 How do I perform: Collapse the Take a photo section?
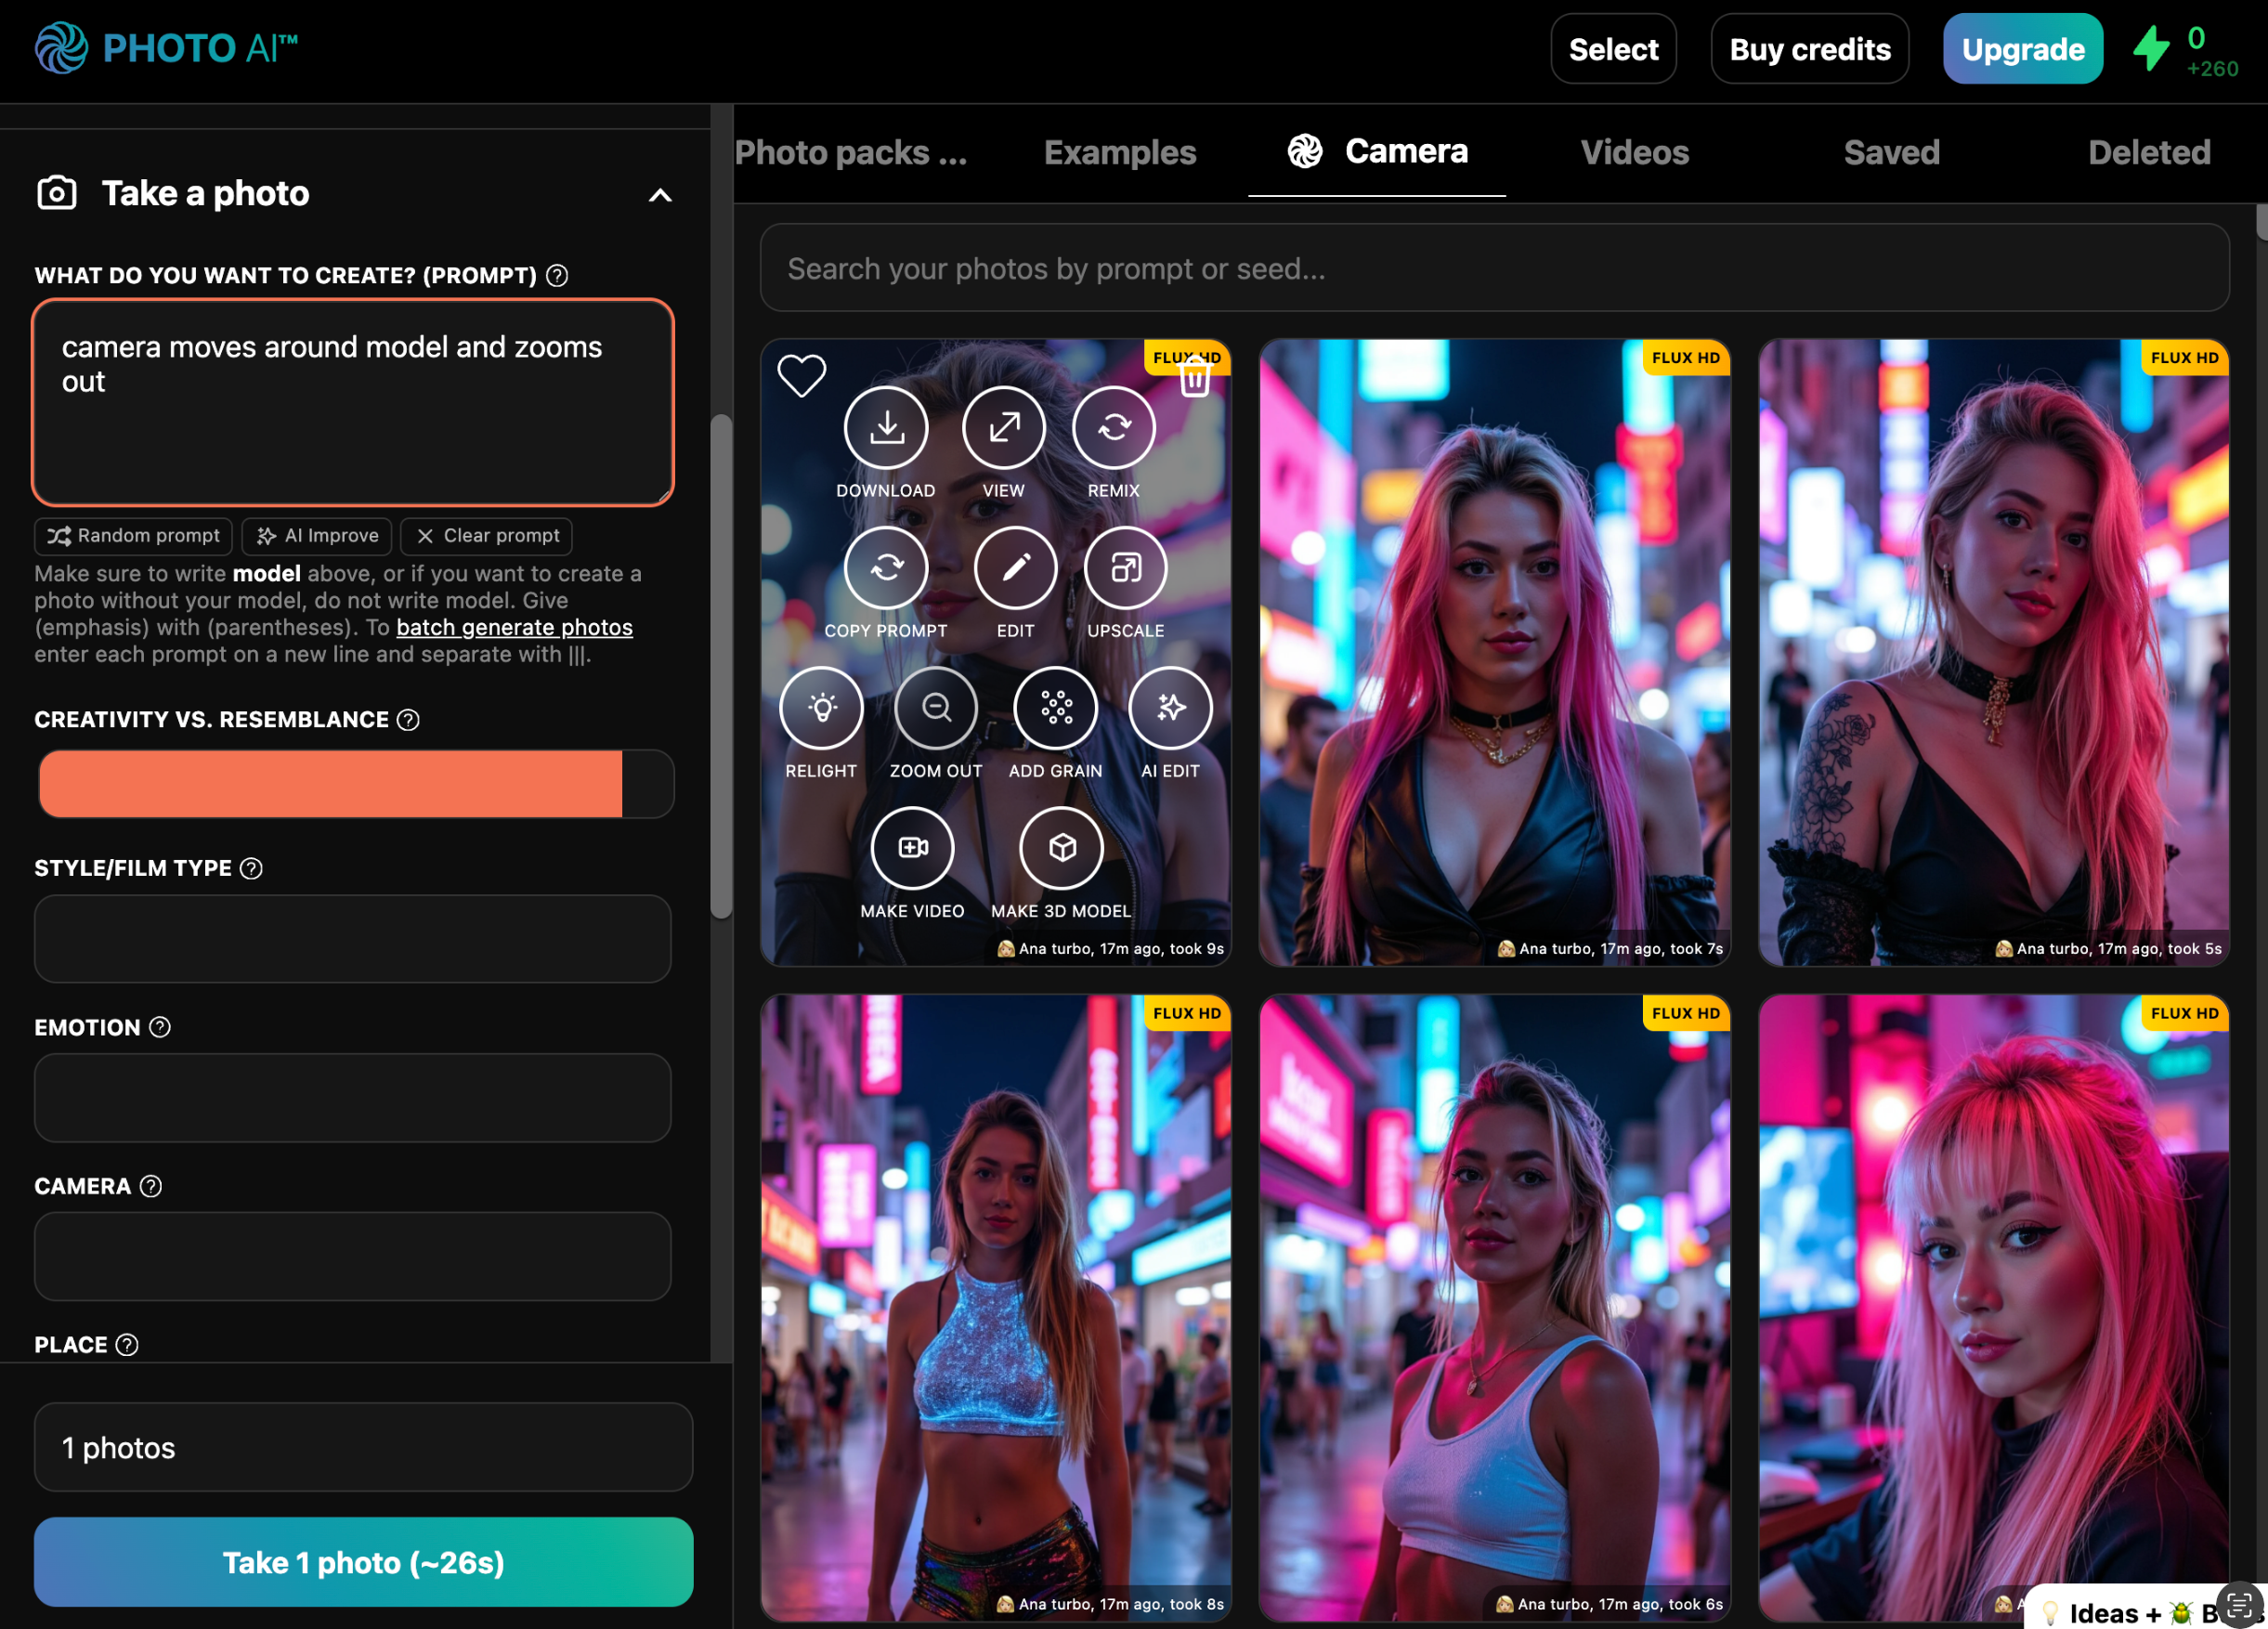pyautogui.click(x=660, y=195)
